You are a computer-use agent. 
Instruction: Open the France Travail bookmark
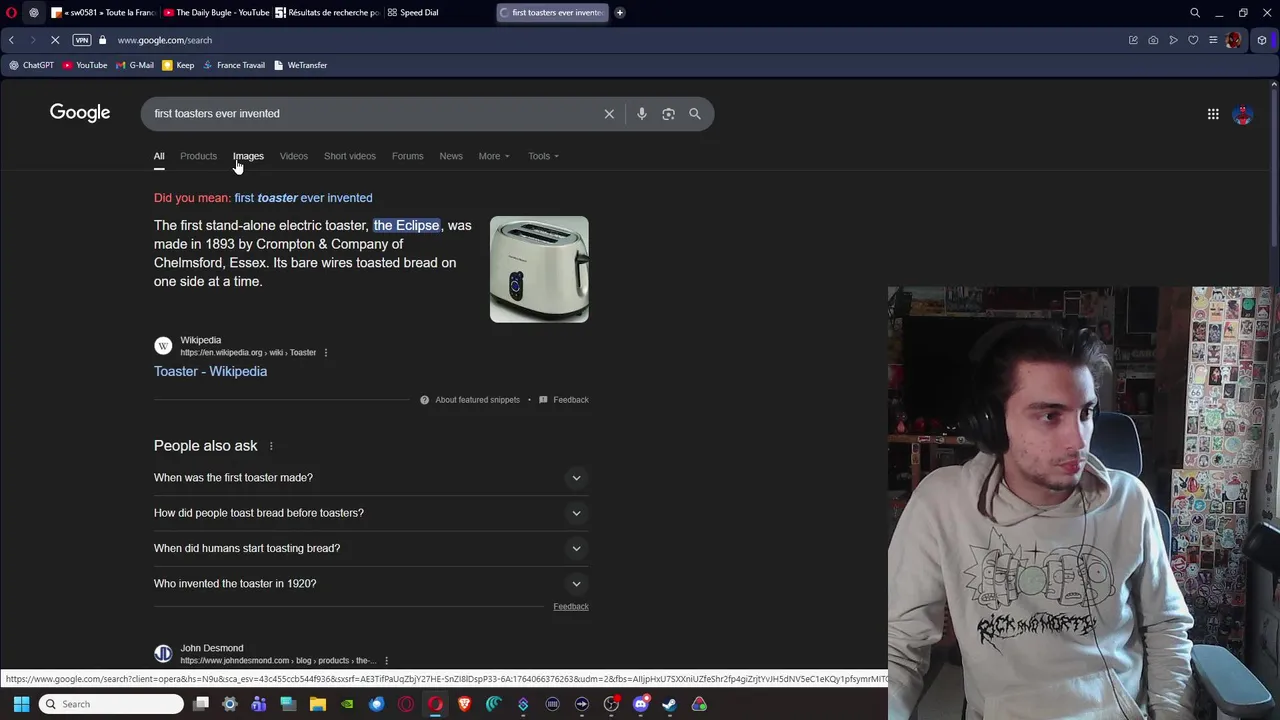coord(234,65)
